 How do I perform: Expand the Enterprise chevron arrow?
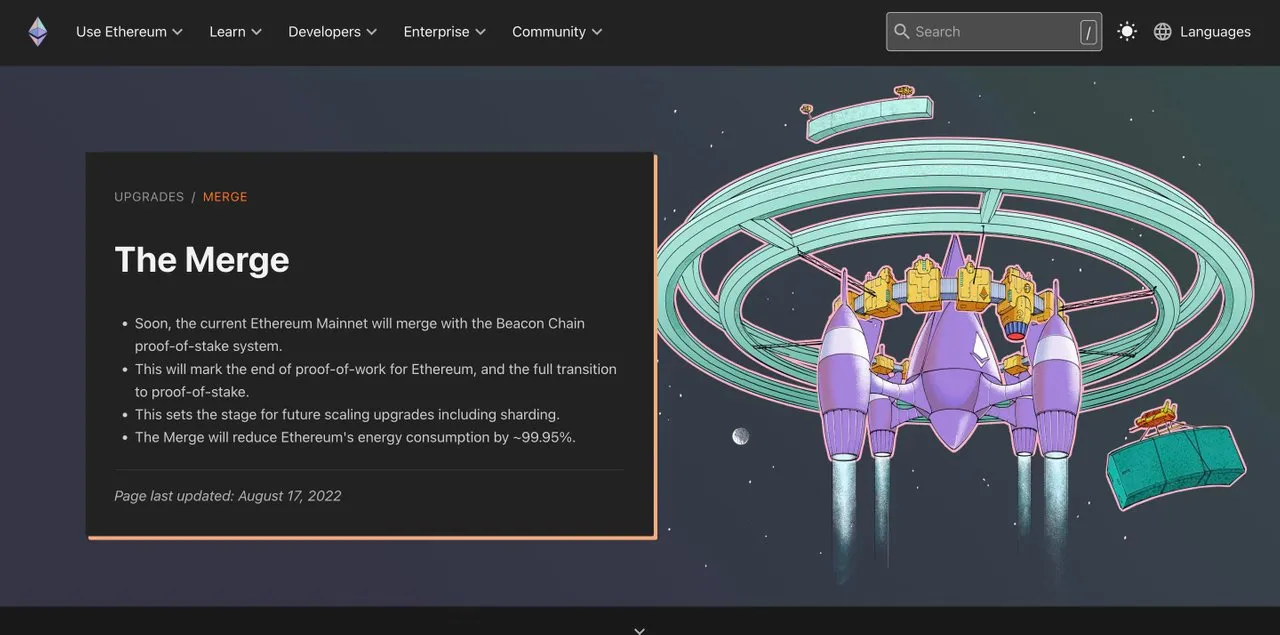(x=480, y=32)
